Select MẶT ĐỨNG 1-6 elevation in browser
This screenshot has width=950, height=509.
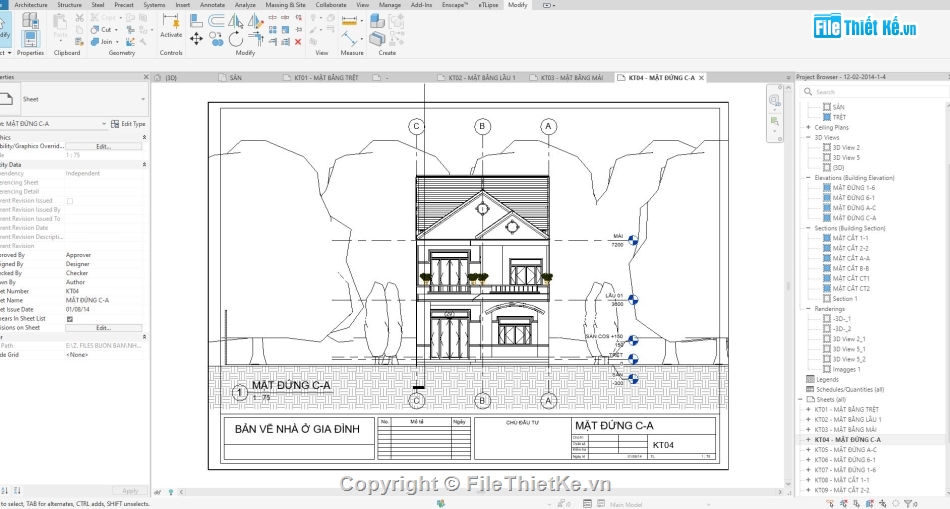coord(853,188)
